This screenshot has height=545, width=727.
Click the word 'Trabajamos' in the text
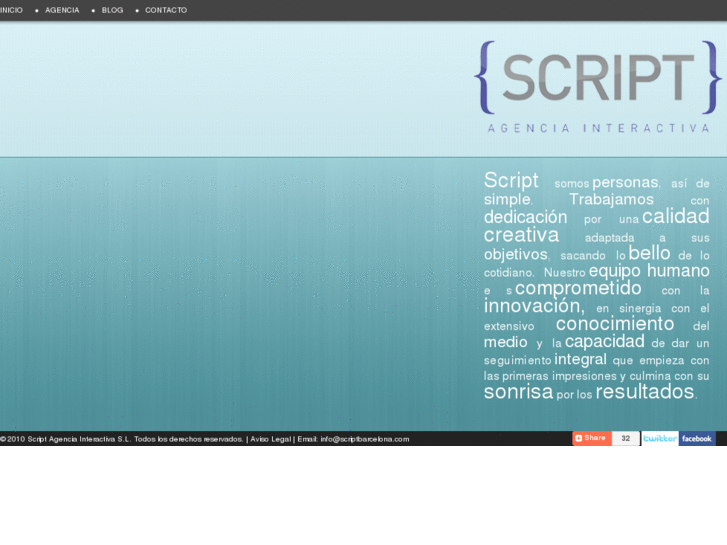coord(611,199)
